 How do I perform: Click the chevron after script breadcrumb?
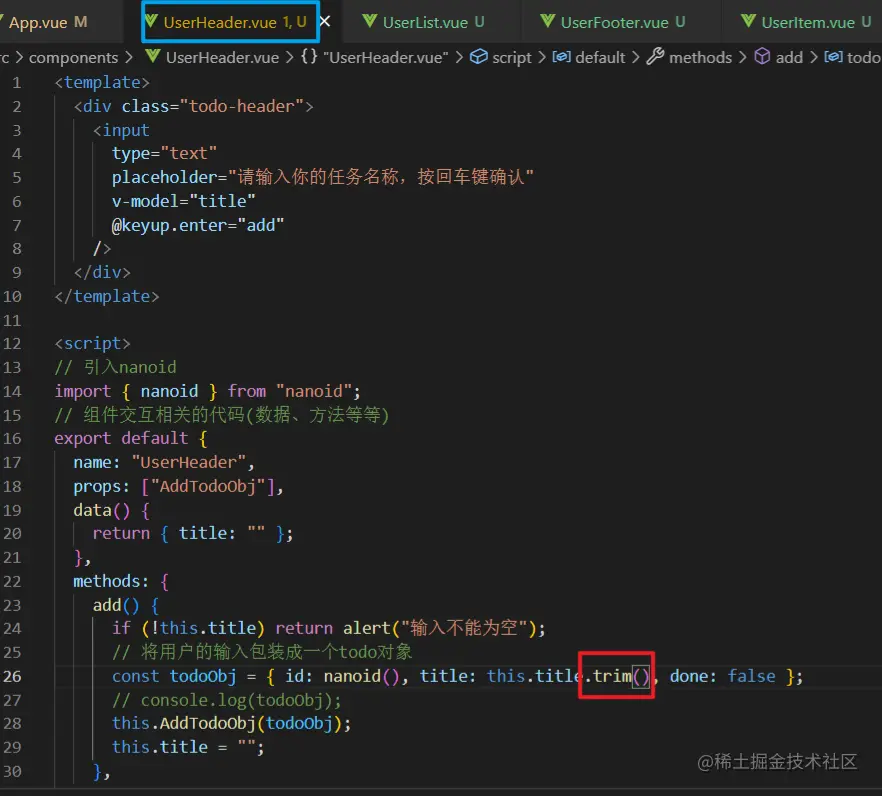[x=541, y=57]
